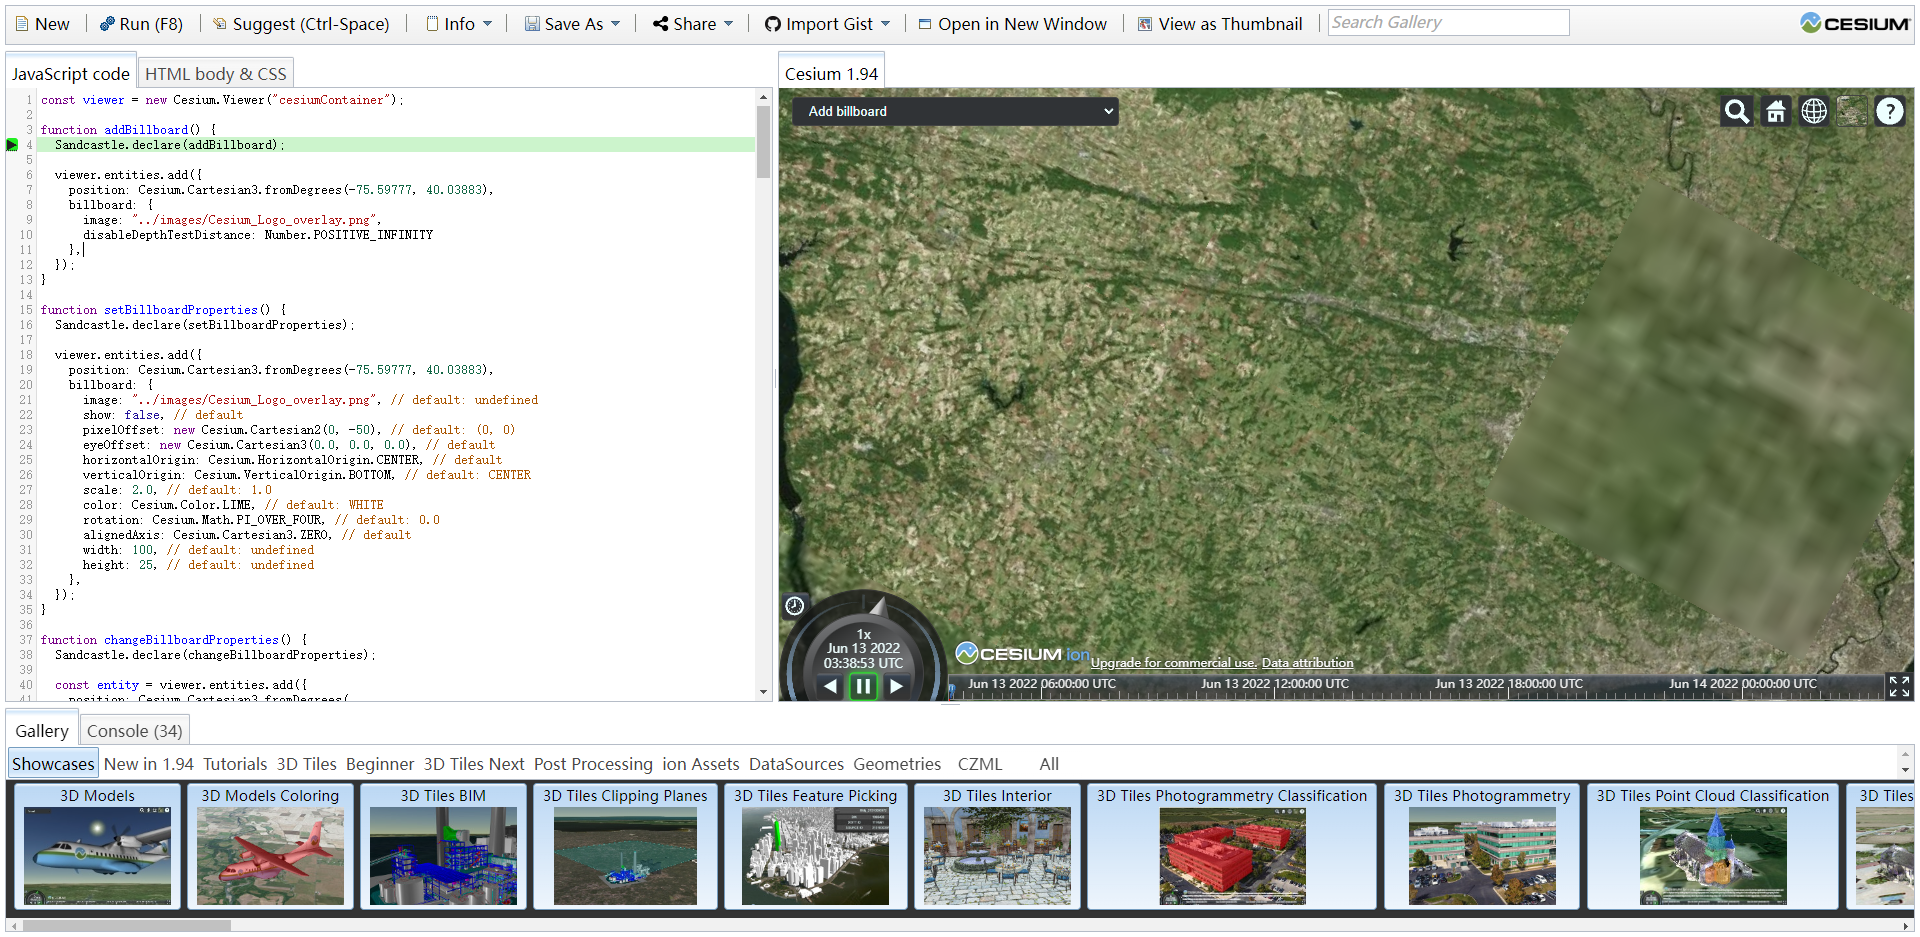This screenshot has height=937, width=1920.
Task: Click the clock reset icon near animation dial
Action: point(795,605)
